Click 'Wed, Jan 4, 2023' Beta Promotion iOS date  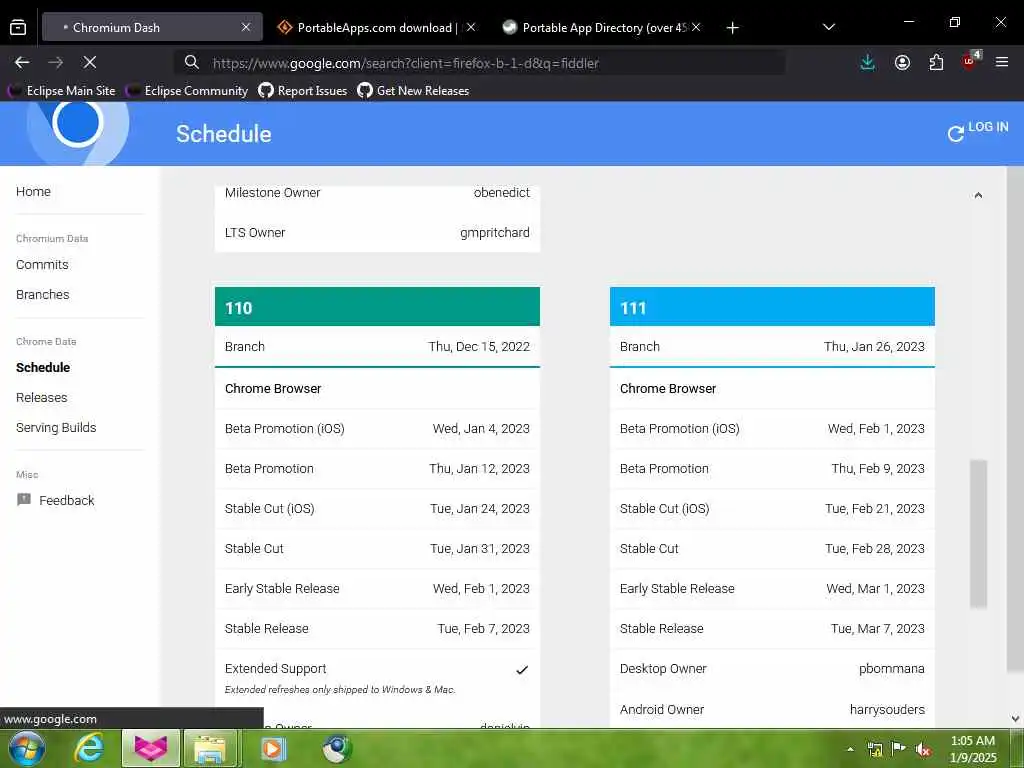pyautogui.click(x=481, y=429)
